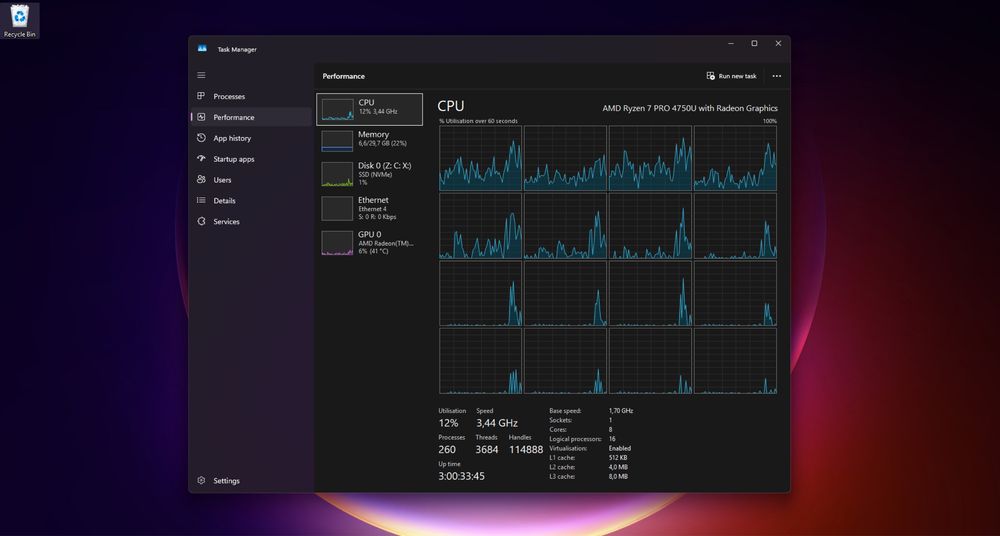The image size is (1000, 536).
Task: Click the L2 cache 4,0 MB value
Action: pyautogui.click(x=618, y=467)
